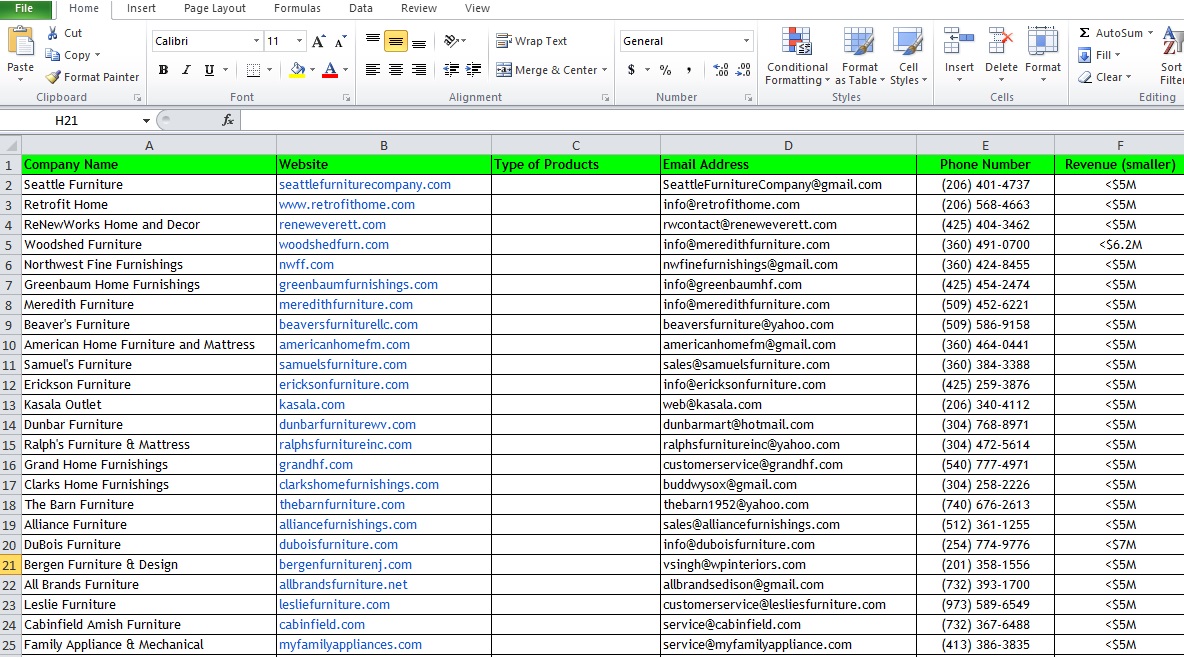Open Cell Styles gallery
The width and height of the screenshot is (1184, 658).
908,57
